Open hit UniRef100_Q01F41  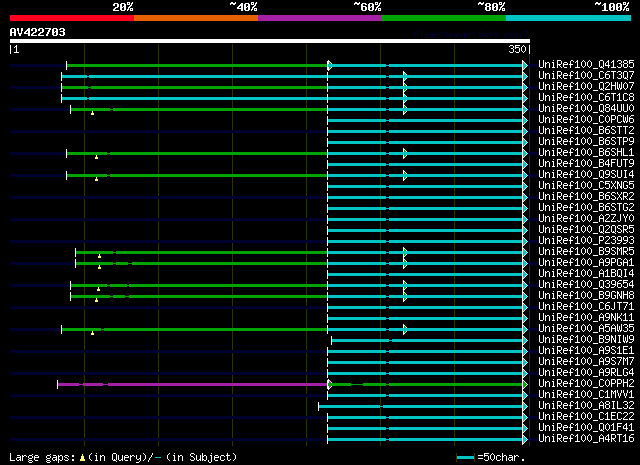tap(586, 428)
